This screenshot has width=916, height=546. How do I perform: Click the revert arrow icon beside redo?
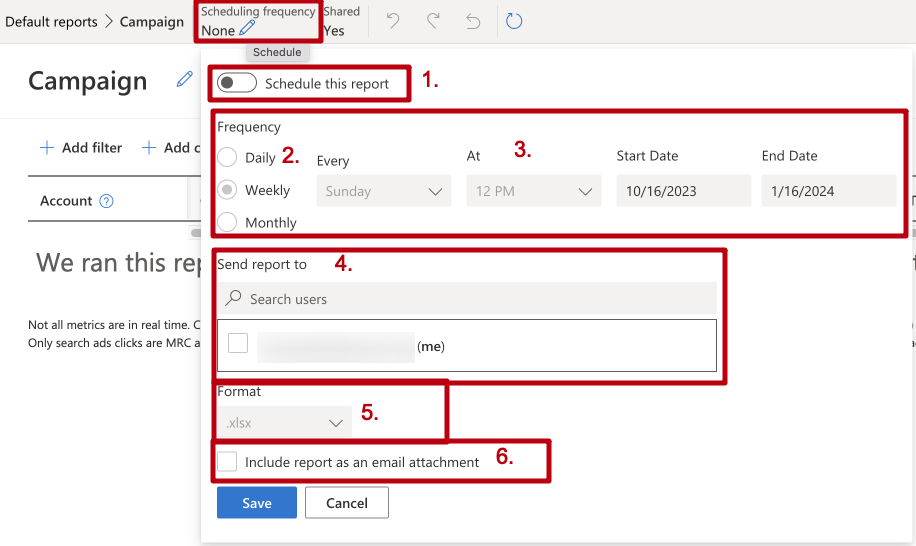click(473, 22)
